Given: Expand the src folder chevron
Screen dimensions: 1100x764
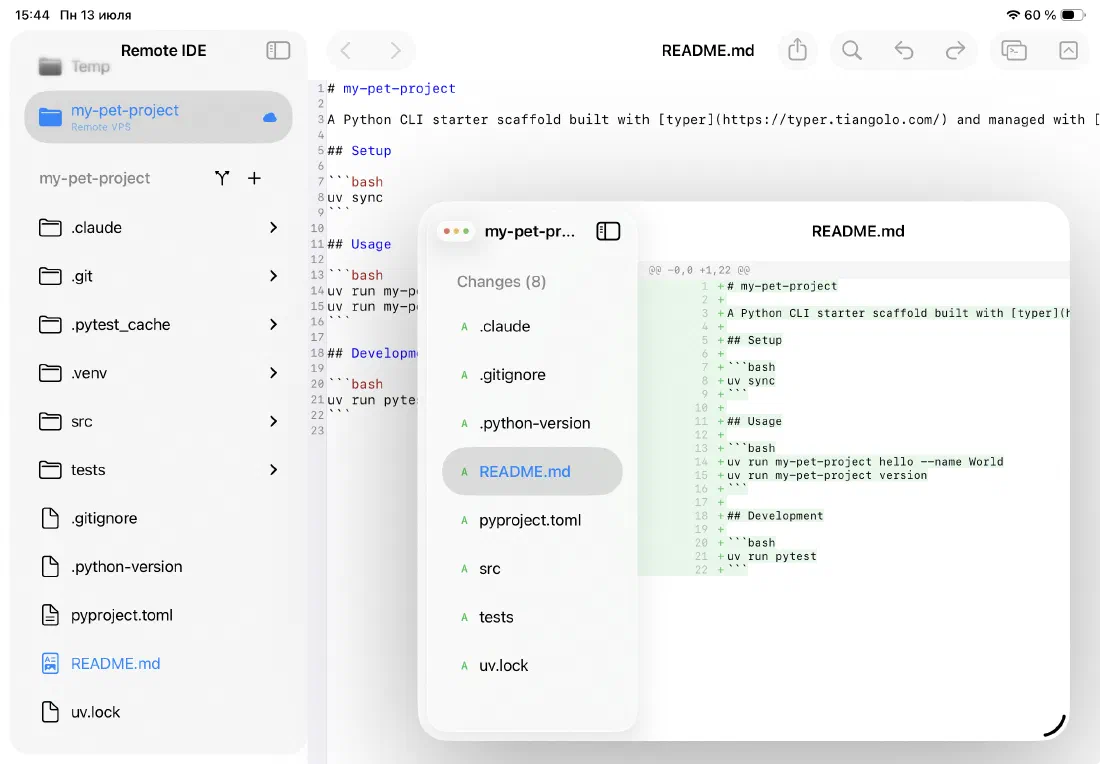Looking at the screenshot, I should pos(274,421).
